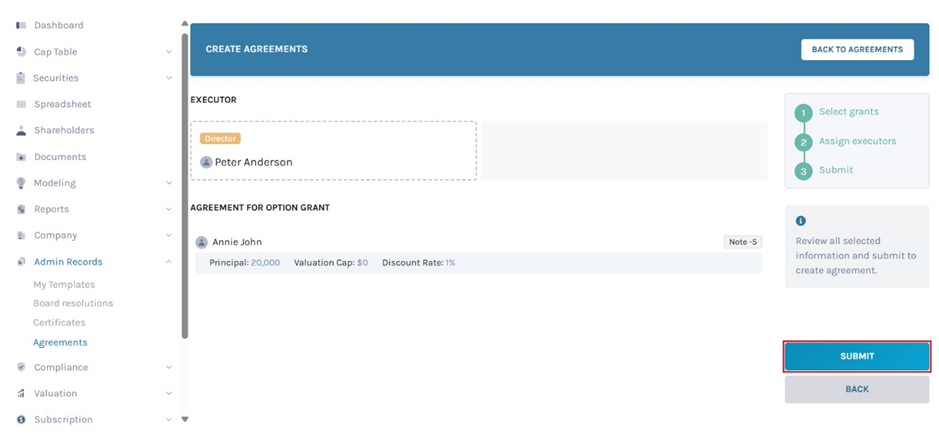Click the Cap Table pie chart icon

pos(21,52)
